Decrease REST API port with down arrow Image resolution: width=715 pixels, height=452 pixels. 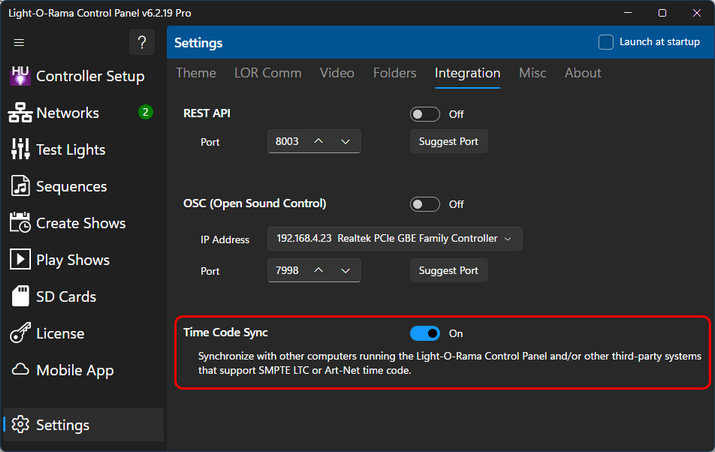(x=346, y=142)
